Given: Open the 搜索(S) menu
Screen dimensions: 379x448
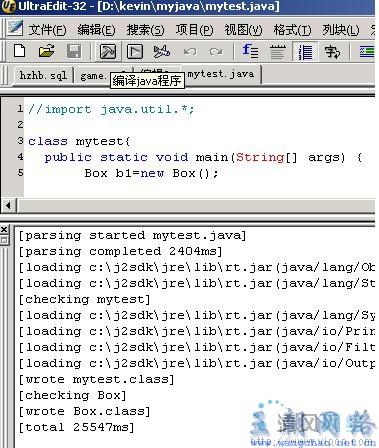Looking at the screenshot, I should pos(145,30).
